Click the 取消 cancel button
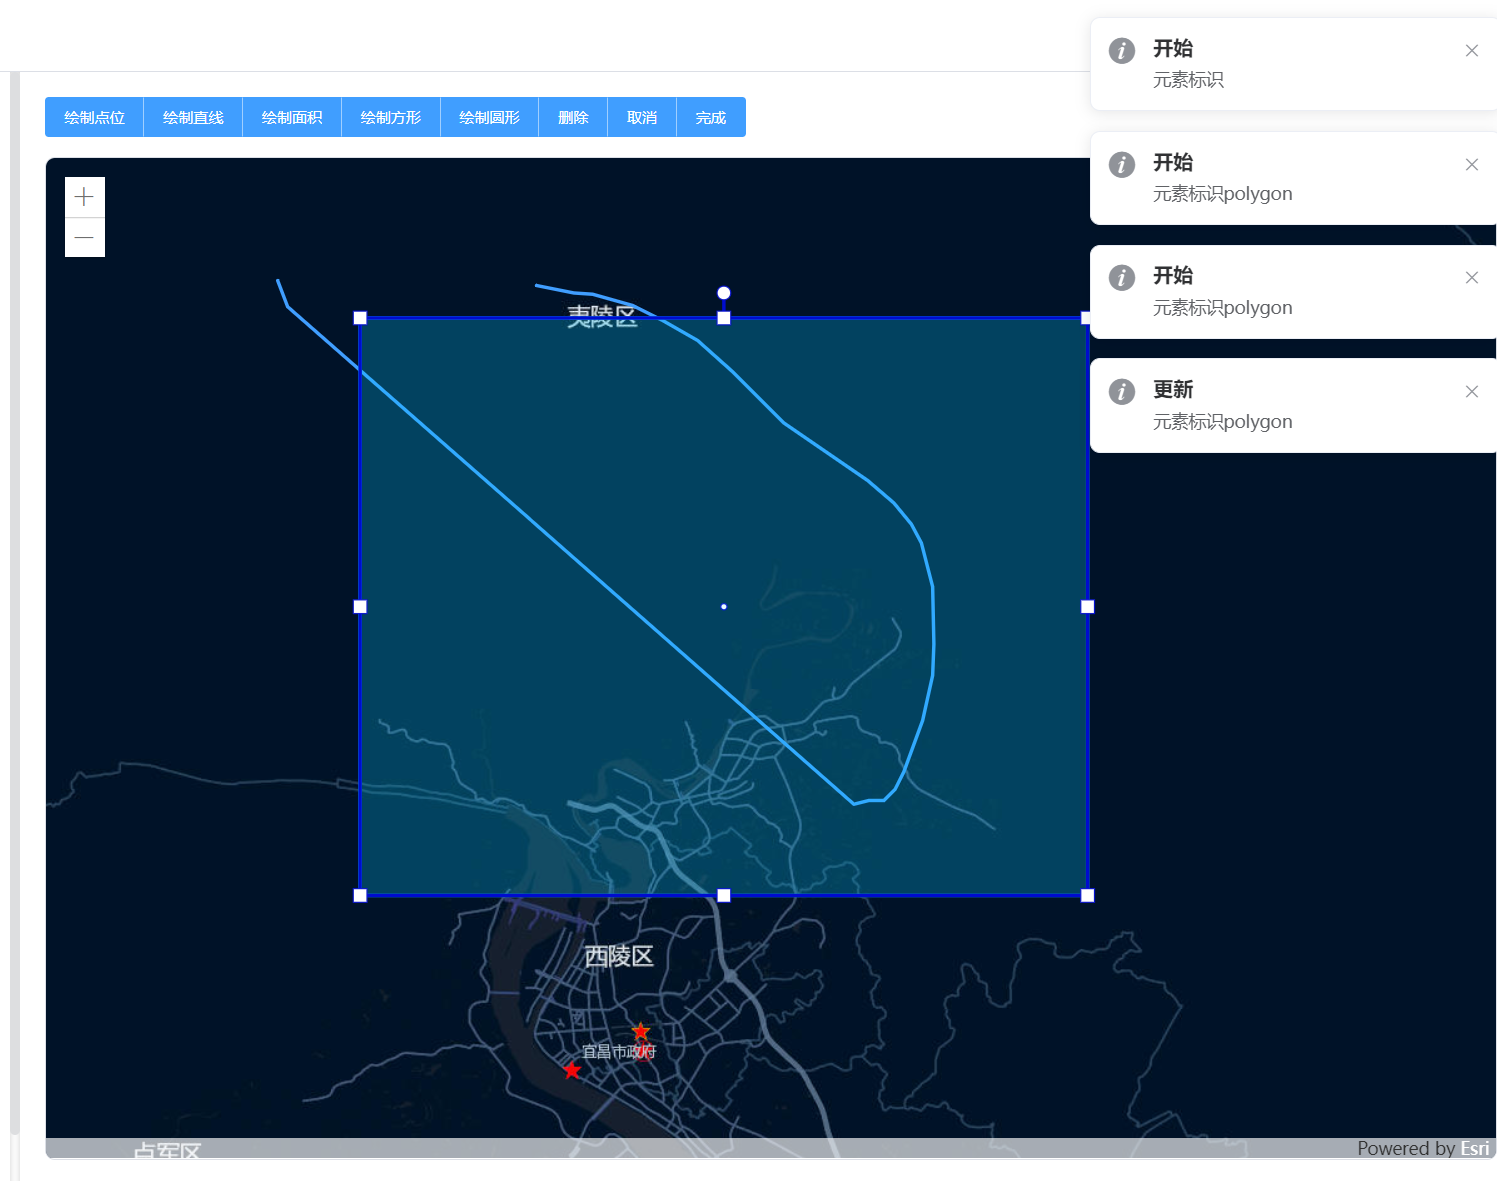The width and height of the screenshot is (1497, 1181). tap(642, 117)
